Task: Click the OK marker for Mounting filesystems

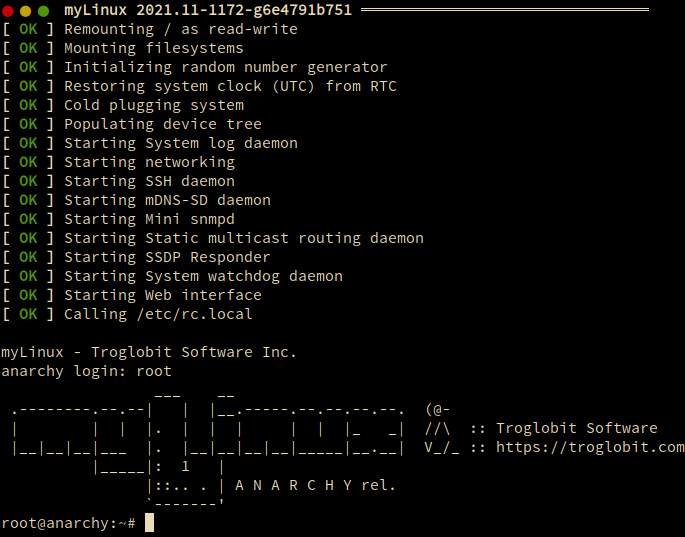Action: click(x=27, y=48)
